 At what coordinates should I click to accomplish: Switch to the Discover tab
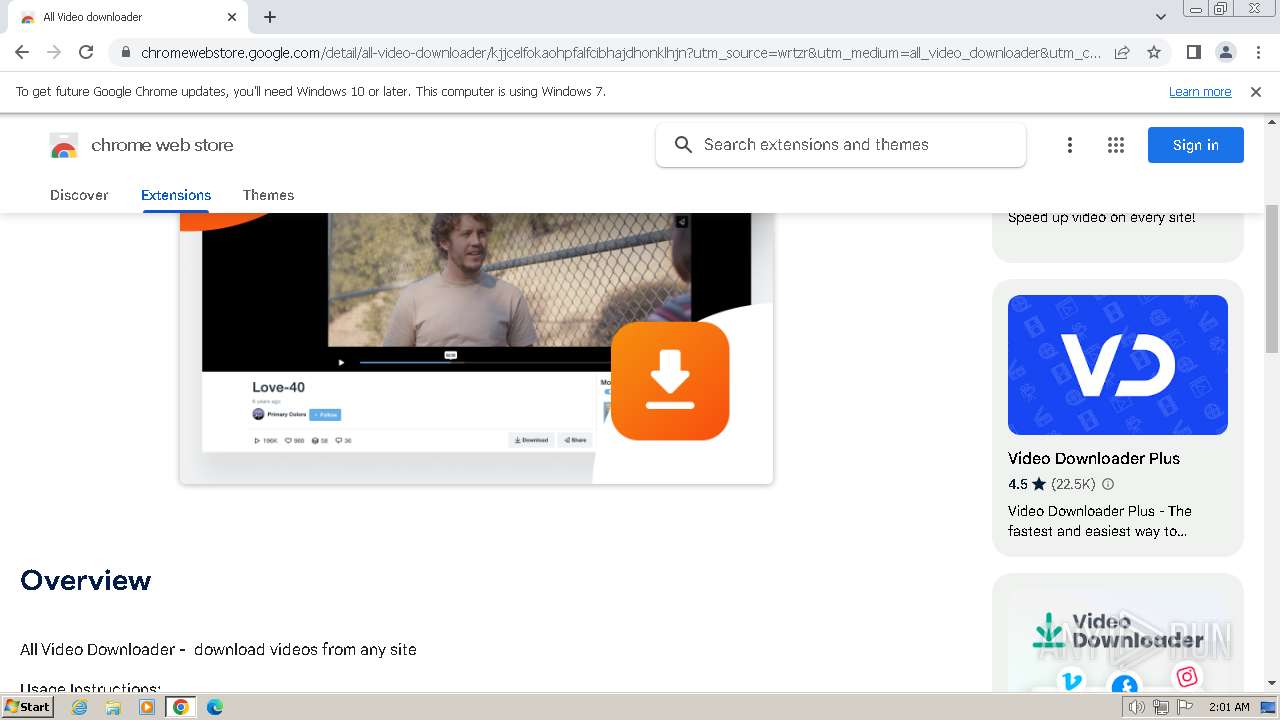pos(79,195)
